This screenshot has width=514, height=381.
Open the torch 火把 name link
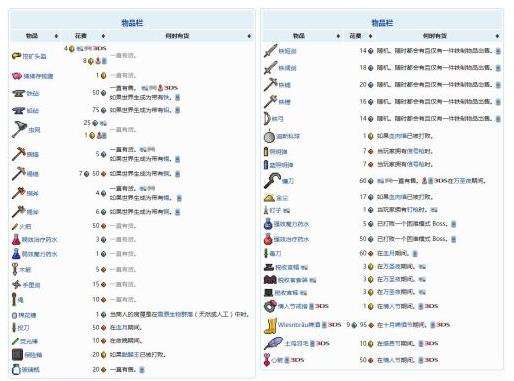click(x=25, y=227)
